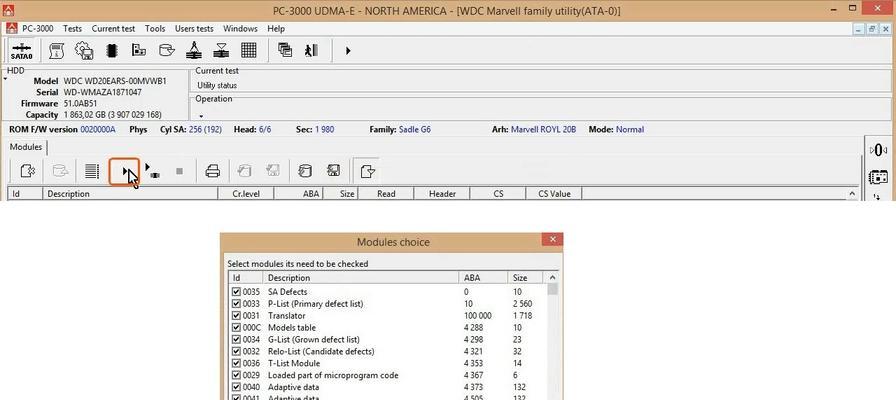
Task: Click the red PC-3000 icon in menu bar
Action: tap(12, 28)
